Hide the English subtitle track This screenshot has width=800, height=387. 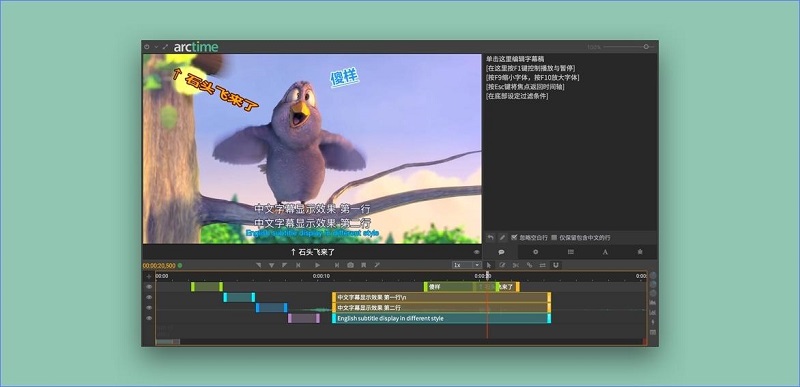[x=149, y=318]
